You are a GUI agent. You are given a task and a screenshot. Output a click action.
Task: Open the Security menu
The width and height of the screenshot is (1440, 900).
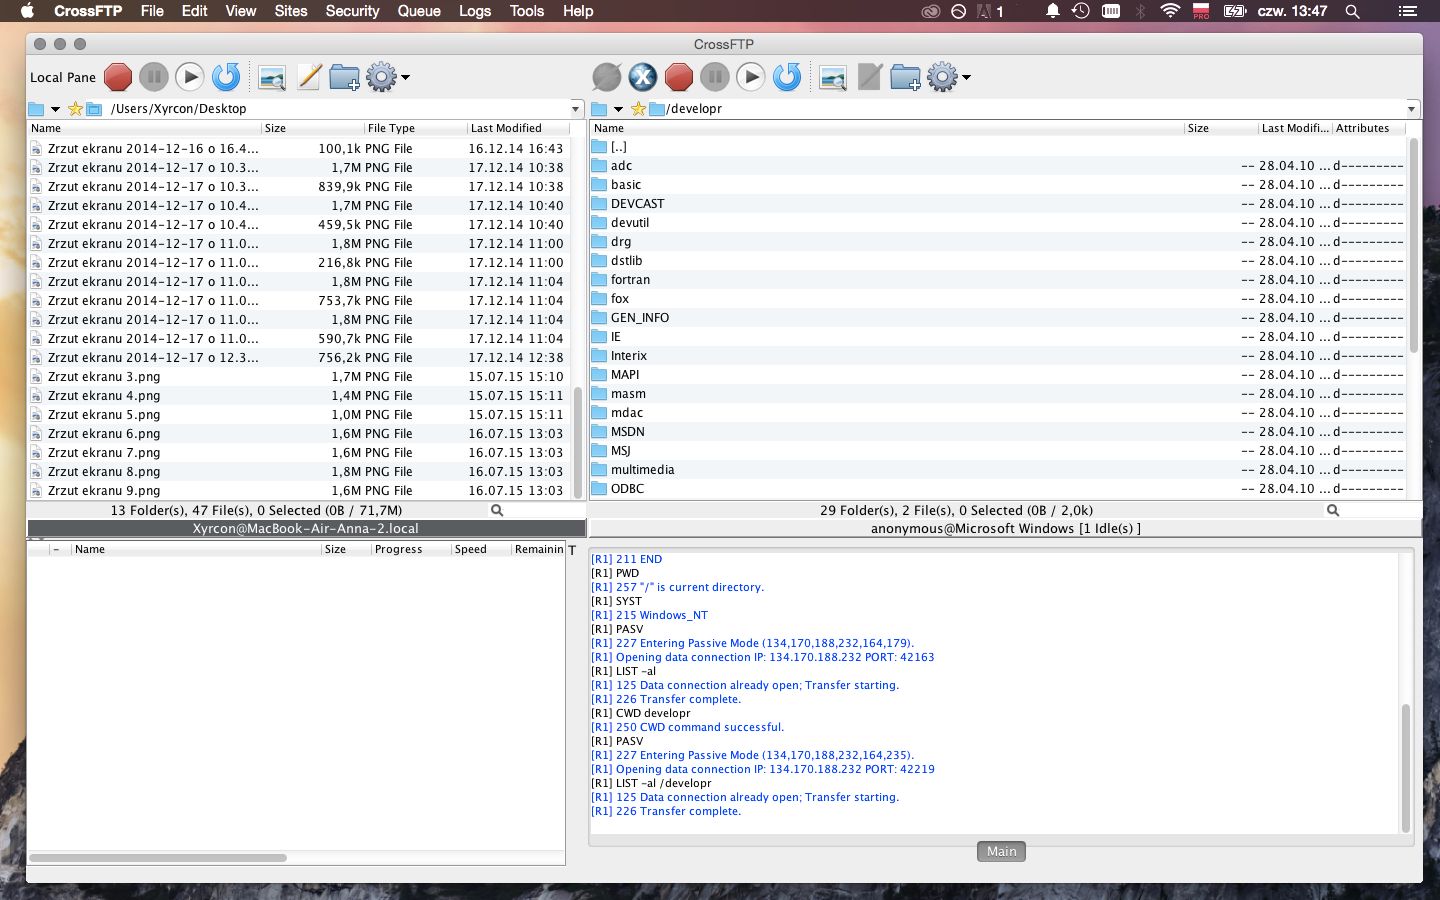(352, 11)
